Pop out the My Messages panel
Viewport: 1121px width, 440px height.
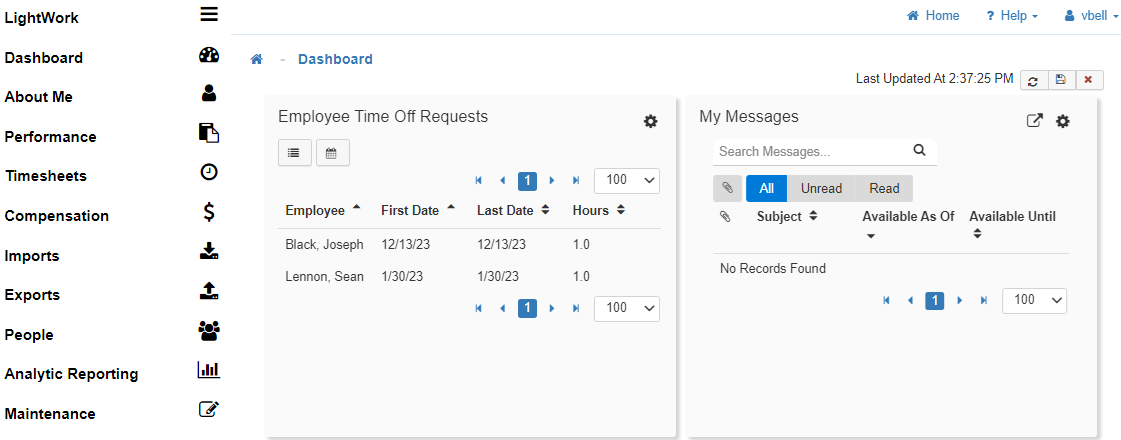pos(1035,121)
